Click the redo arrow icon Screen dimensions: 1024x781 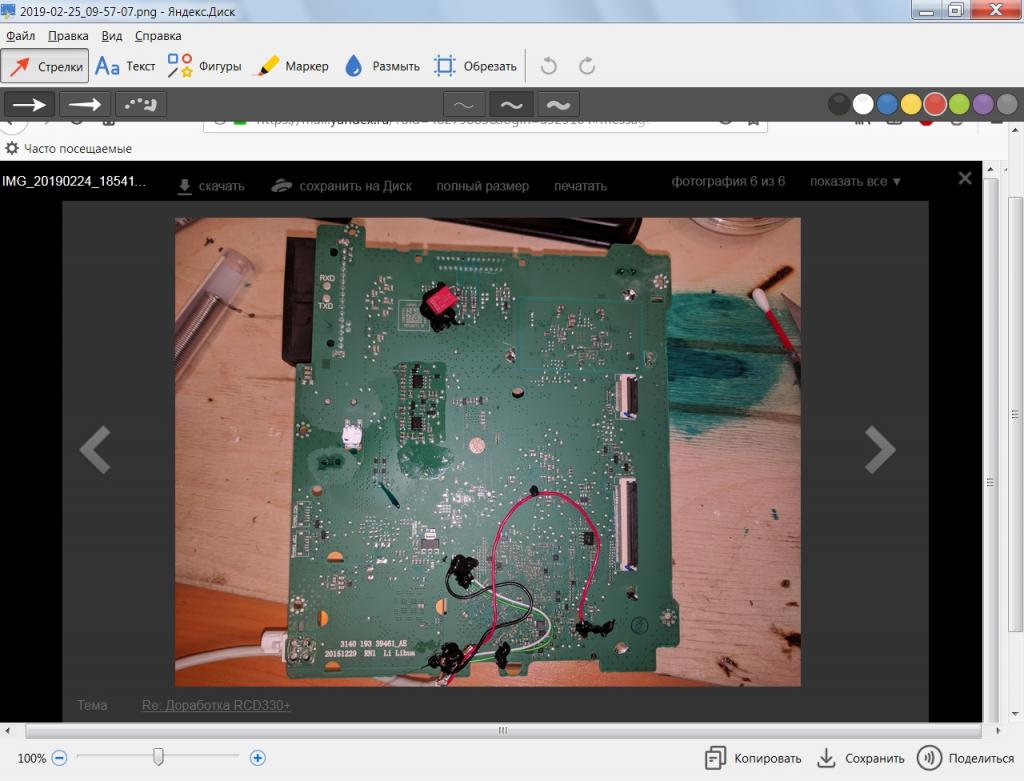(x=586, y=66)
